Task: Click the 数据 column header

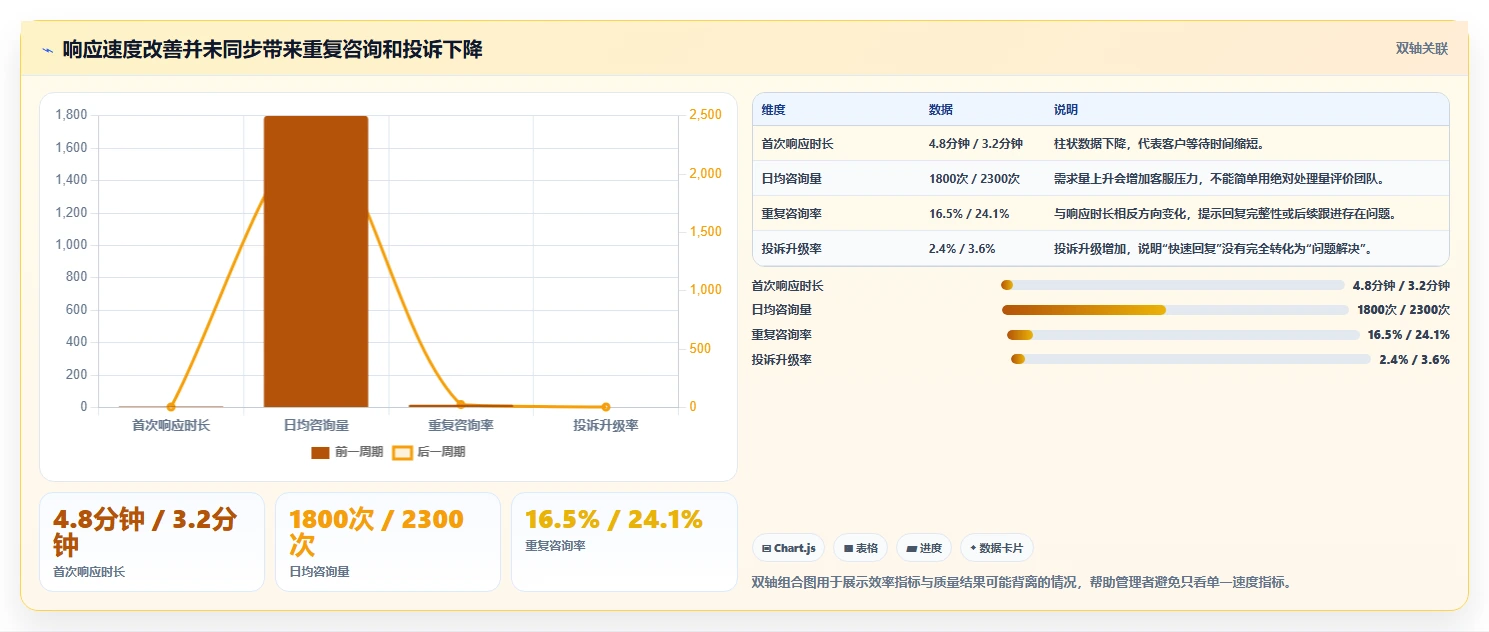Action: (x=941, y=110)
